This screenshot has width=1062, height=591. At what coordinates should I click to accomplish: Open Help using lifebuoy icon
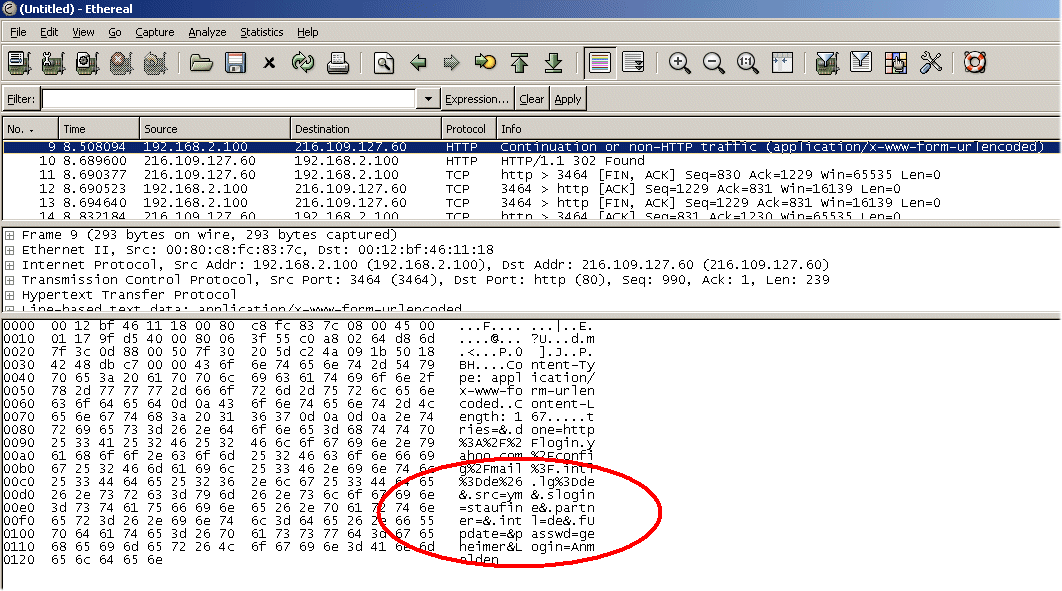[x=975, y=63]
